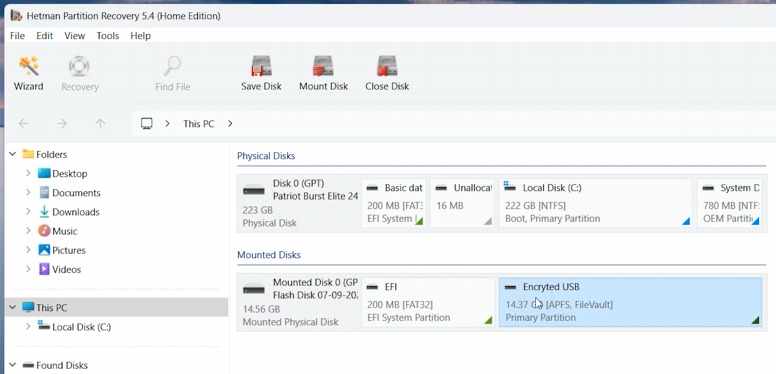Click the Close Disk toolbar button
776x374 pixels.
coord(387,73)
